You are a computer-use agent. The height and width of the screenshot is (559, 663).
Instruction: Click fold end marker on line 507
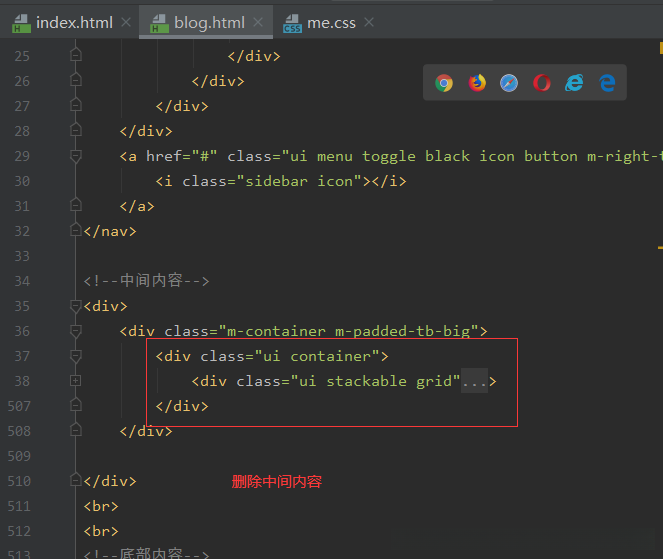point(76,405)
